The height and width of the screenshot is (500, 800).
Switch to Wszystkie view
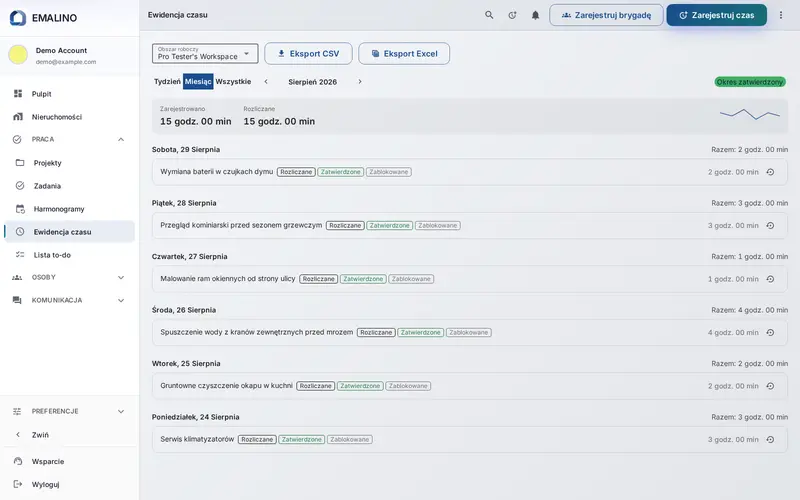point(233,82)
